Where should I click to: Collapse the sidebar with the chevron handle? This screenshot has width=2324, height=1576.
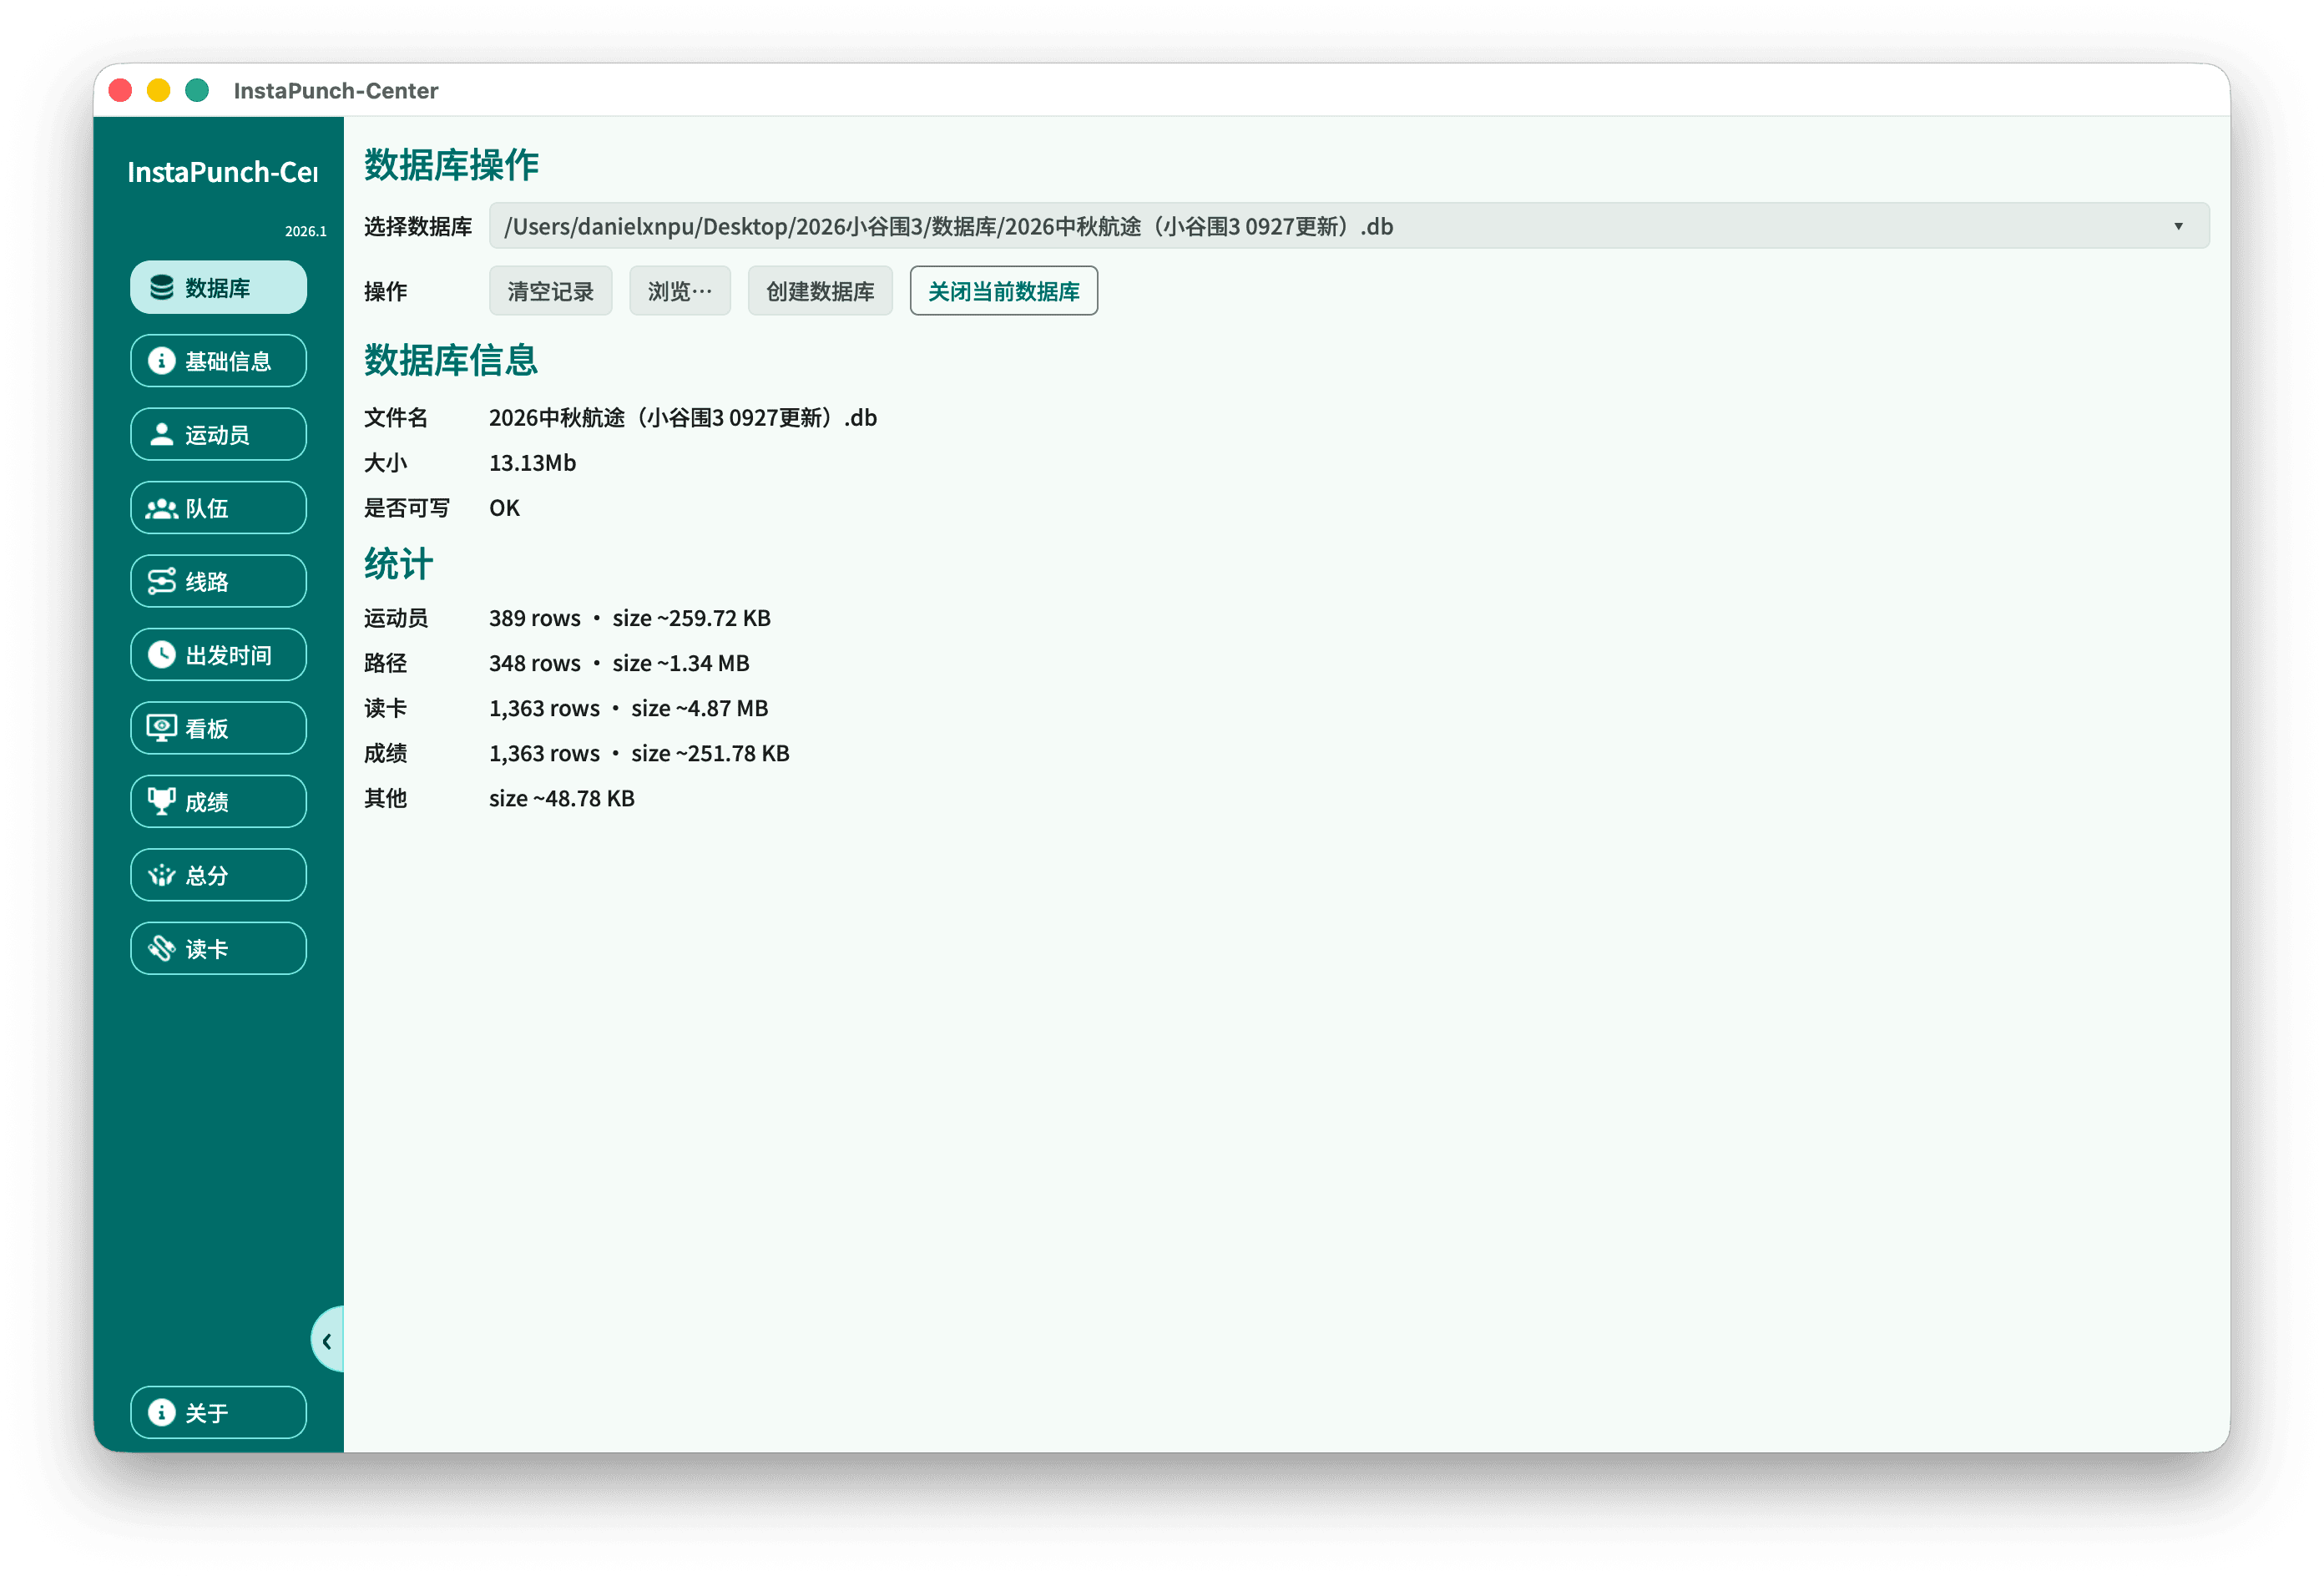(327, 1340)
